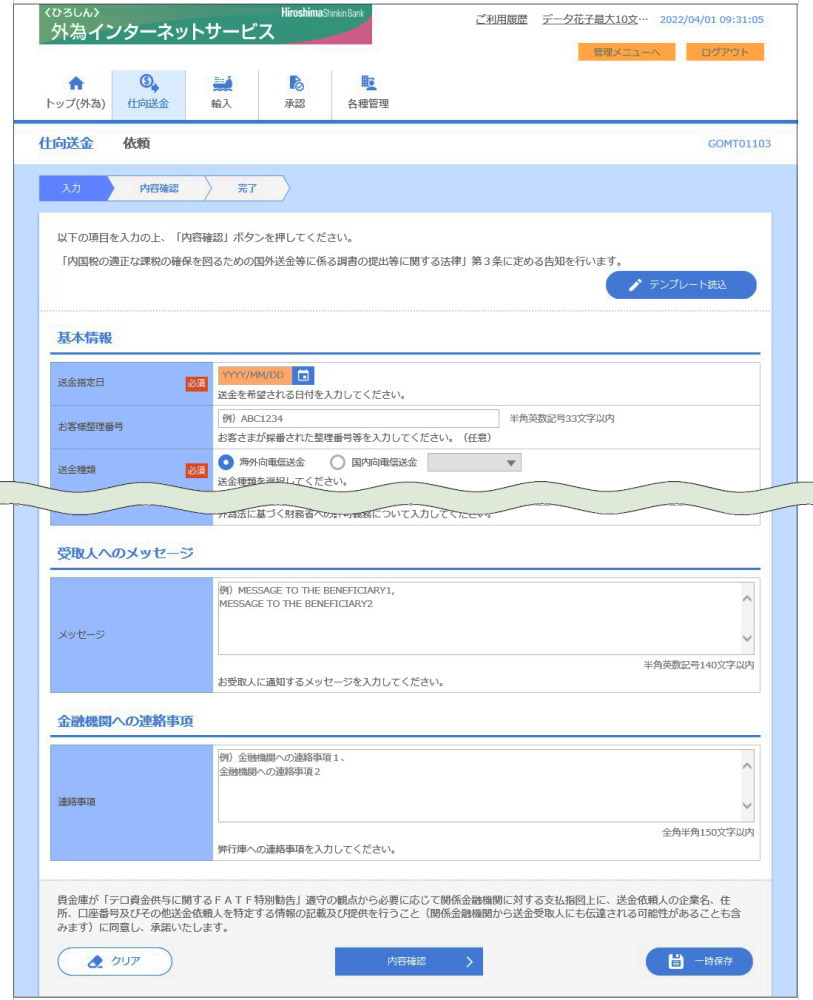Click the クリア eraser button
The width and height of the screenshot is (813, 1000).
coord(114,961)
